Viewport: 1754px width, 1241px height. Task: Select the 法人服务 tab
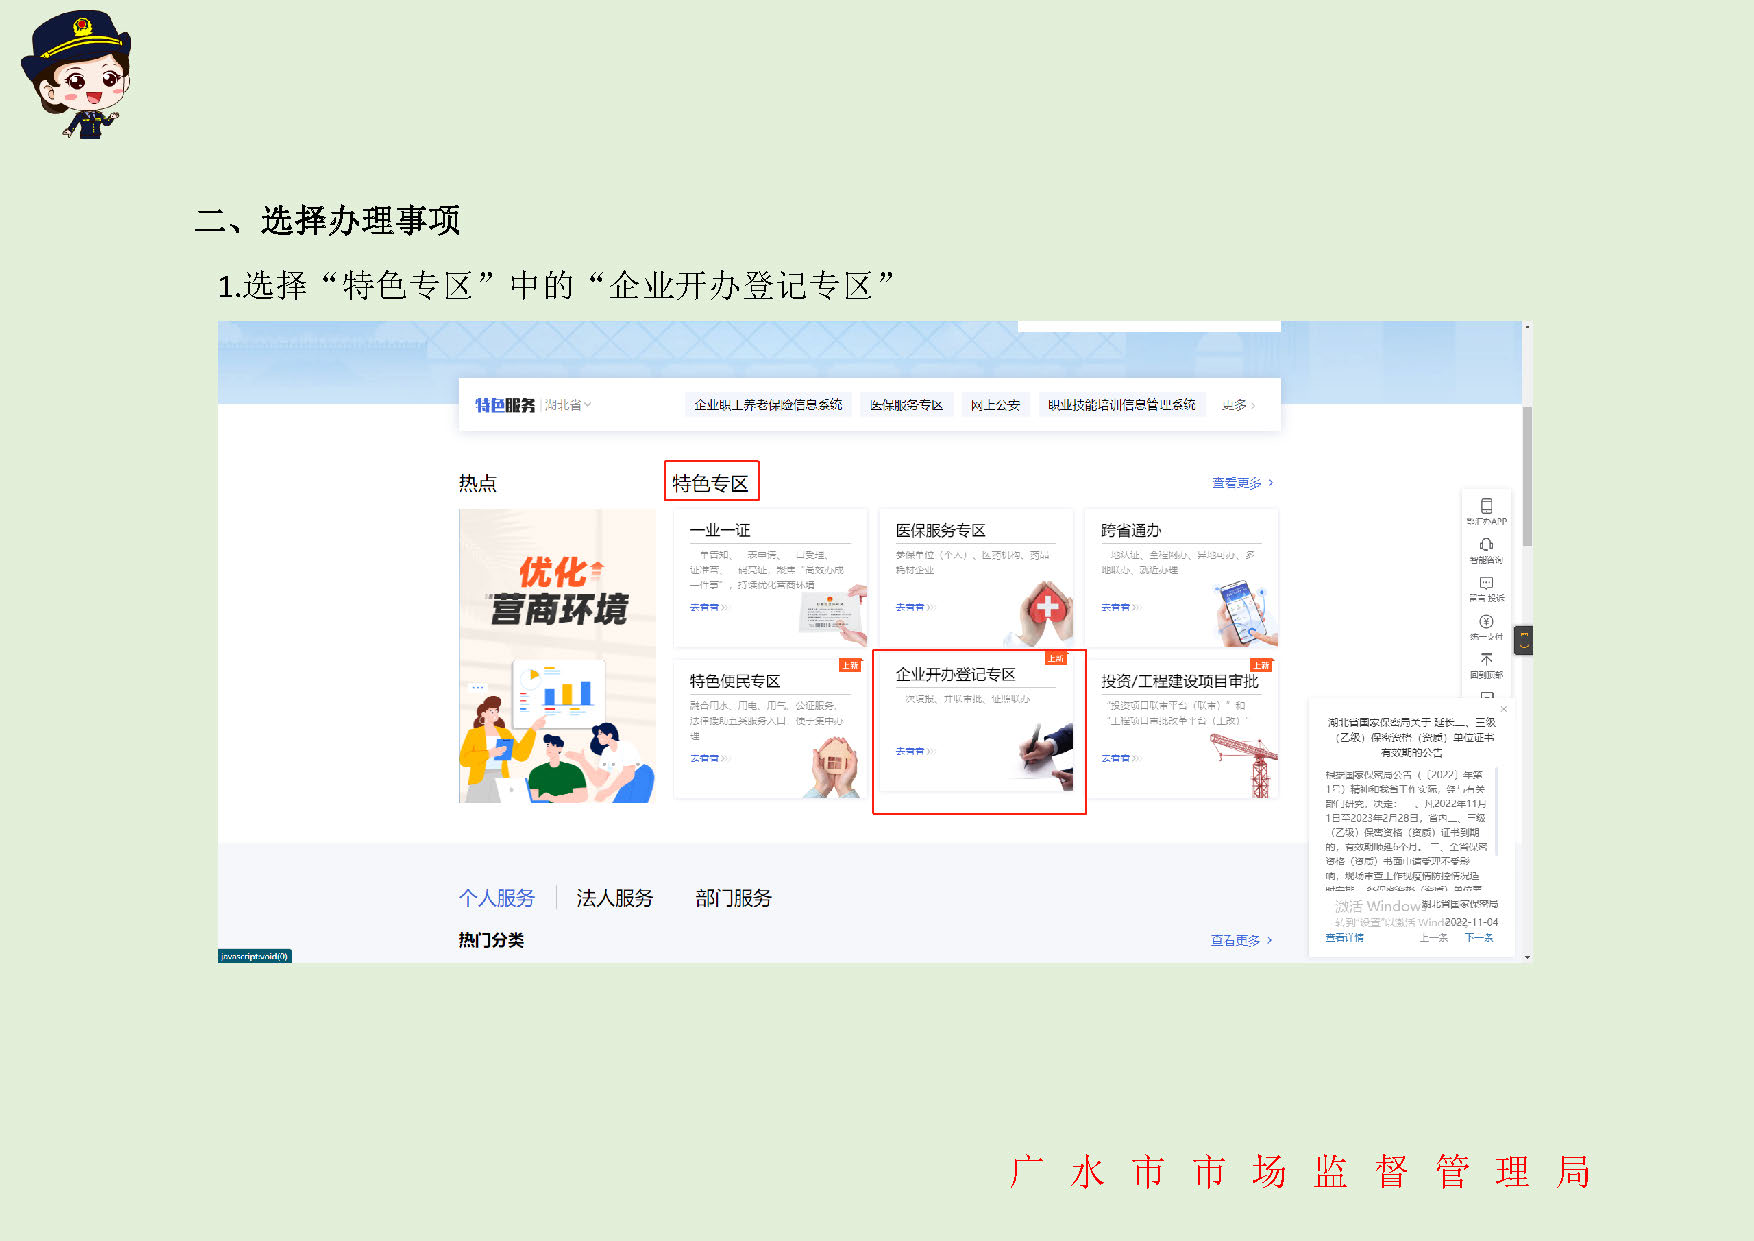point(615,898)
